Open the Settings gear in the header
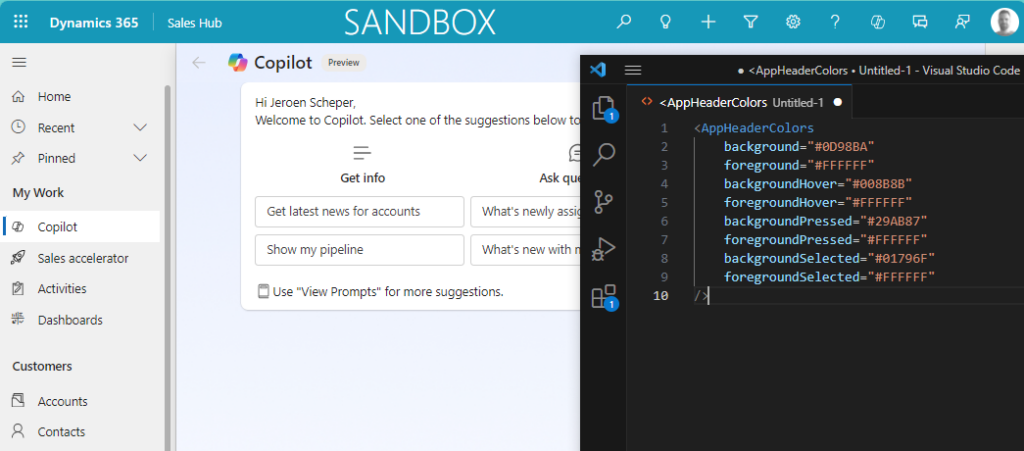This screenshot has height=451, width=1024. click(x=793, y=22)
